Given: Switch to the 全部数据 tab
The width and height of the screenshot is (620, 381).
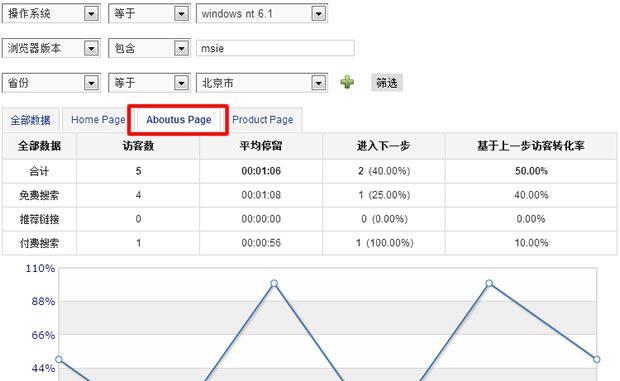Looking at the screenshot, I should (x=30, y=120).
